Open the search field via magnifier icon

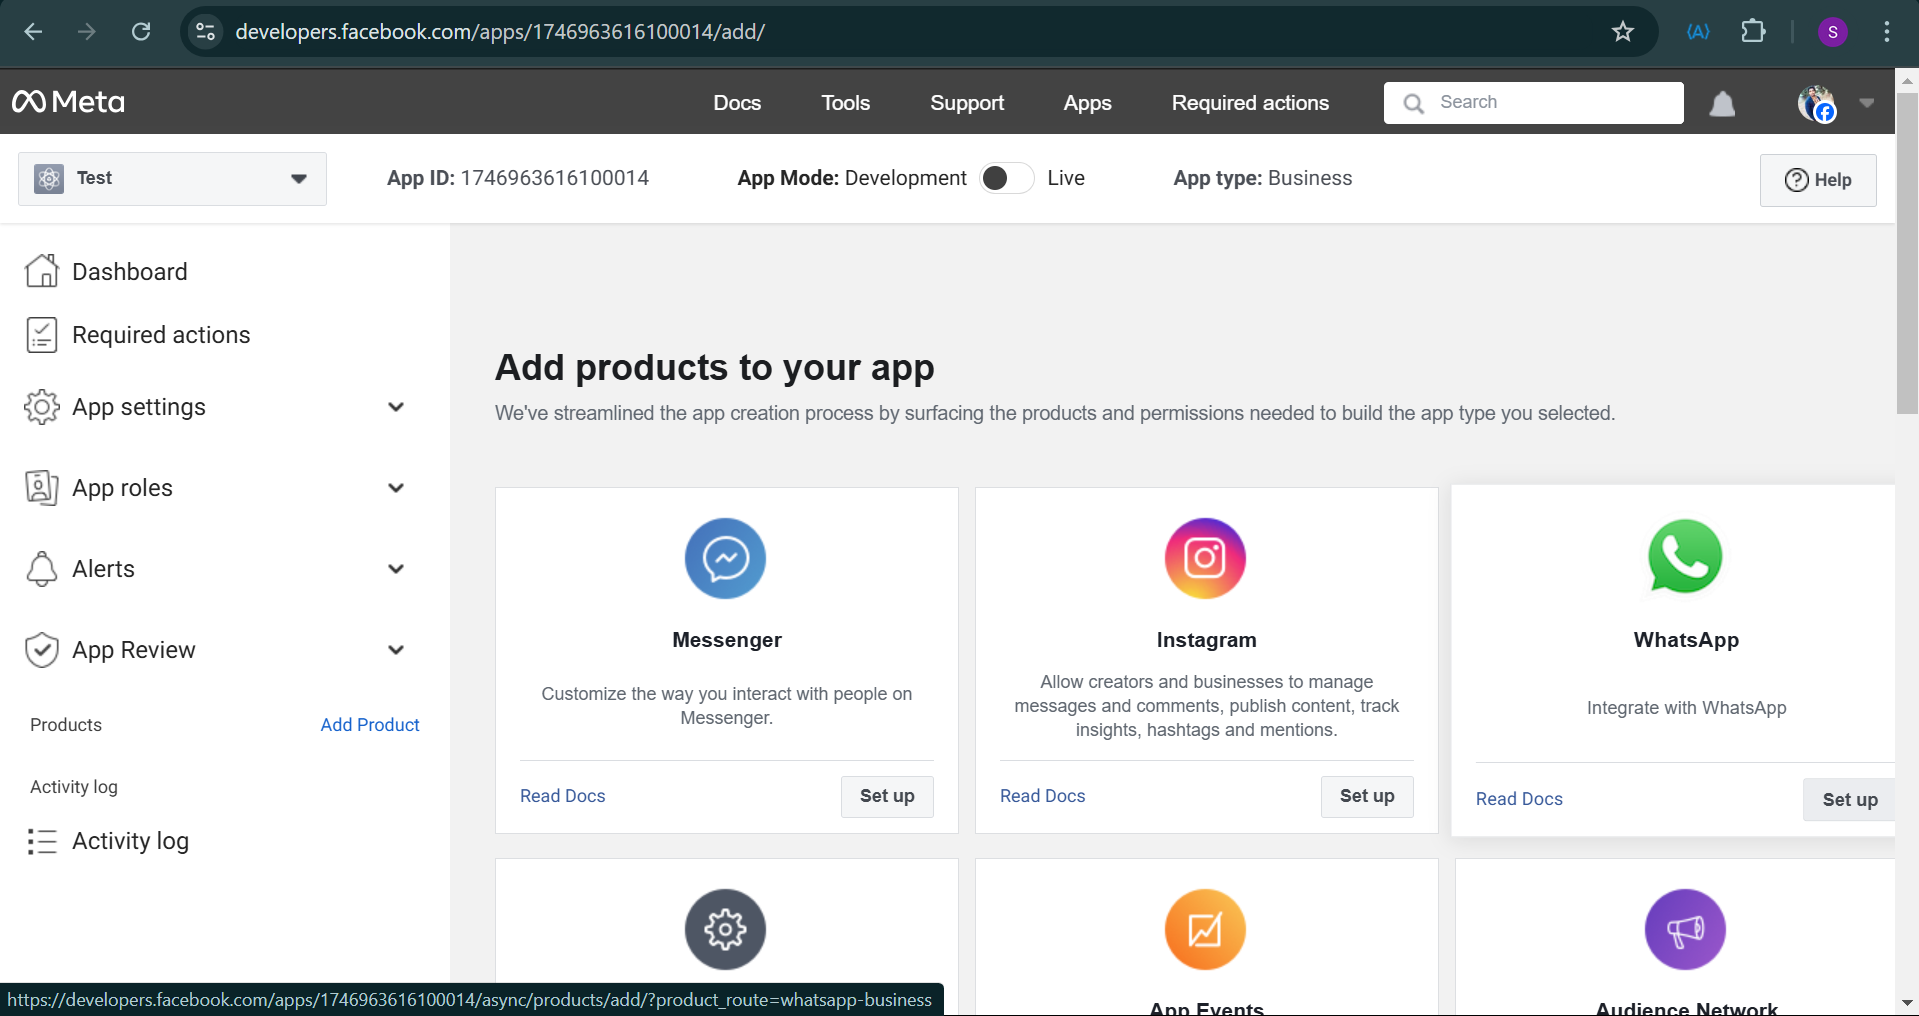tap(1413, 103)
